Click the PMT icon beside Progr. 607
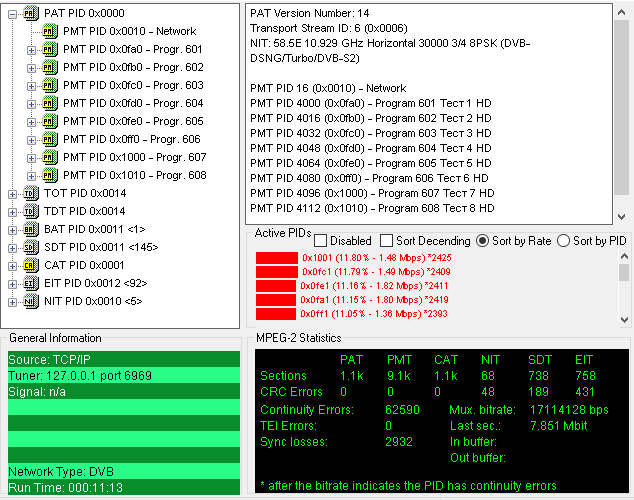Image resolution: width=634 pixels, height=500 pixels. coord(50,157)
